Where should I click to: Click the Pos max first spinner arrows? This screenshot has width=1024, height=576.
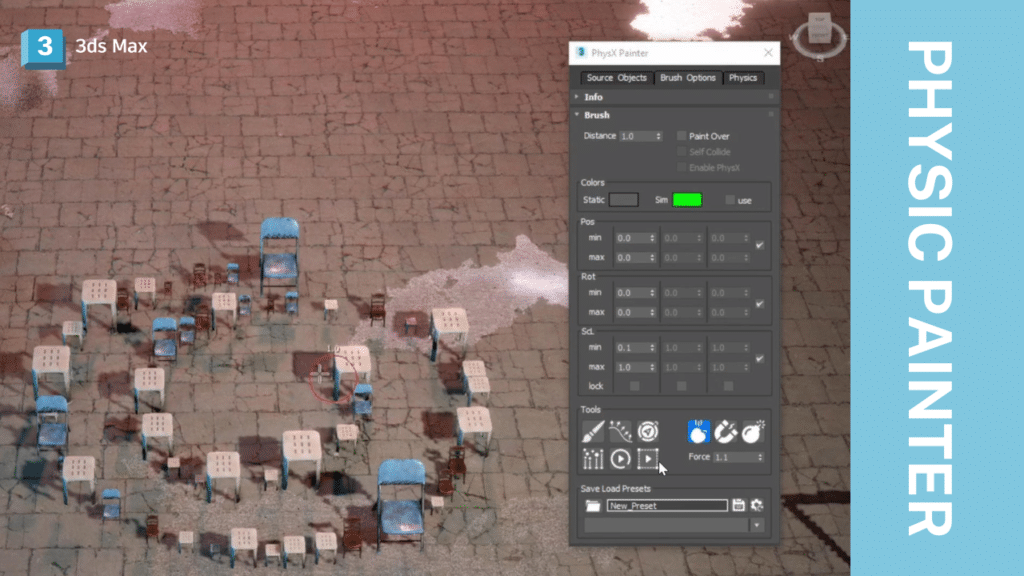[x=652, y=258]
